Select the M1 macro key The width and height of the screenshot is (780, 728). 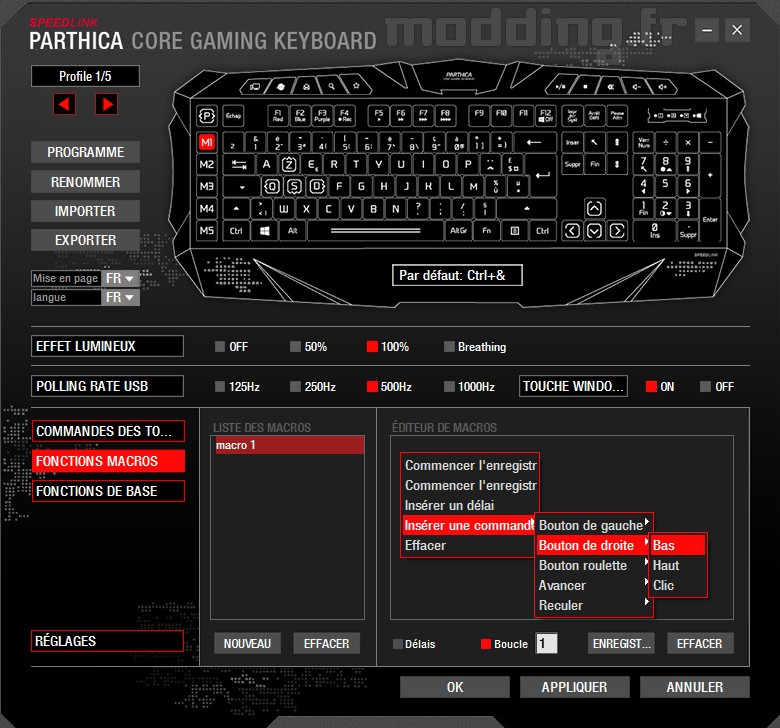click(207, 143)
